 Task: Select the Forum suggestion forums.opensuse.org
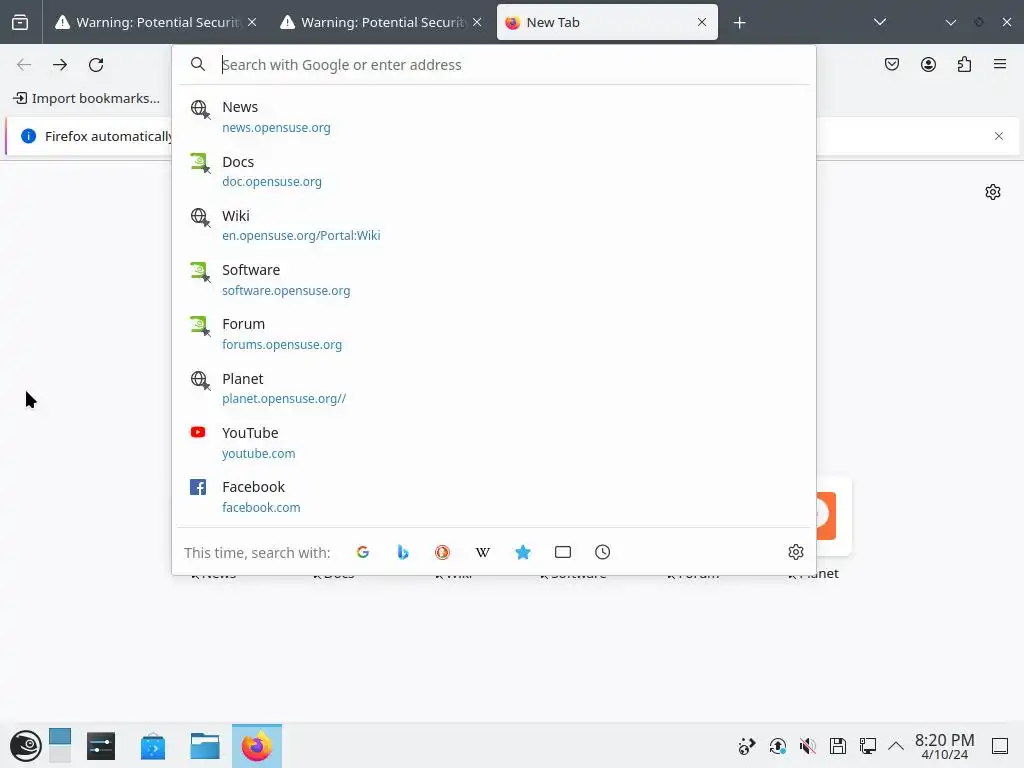tap(494, 334)
